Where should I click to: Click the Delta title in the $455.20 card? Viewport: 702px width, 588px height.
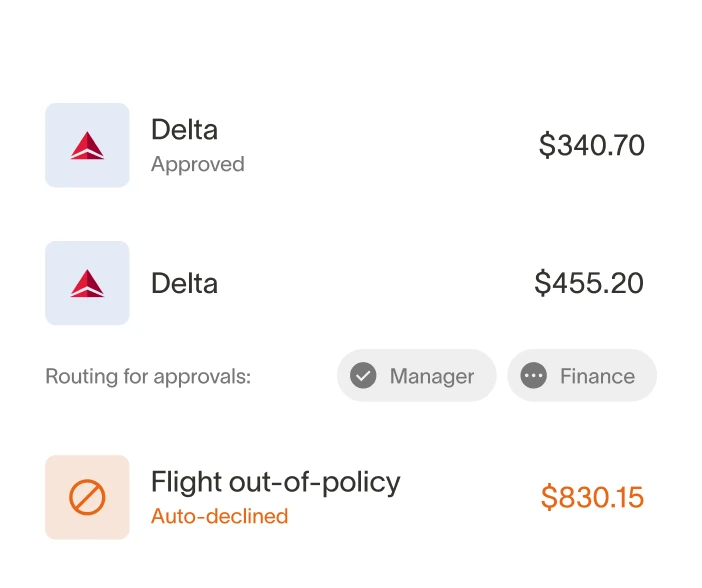point(184,283)
